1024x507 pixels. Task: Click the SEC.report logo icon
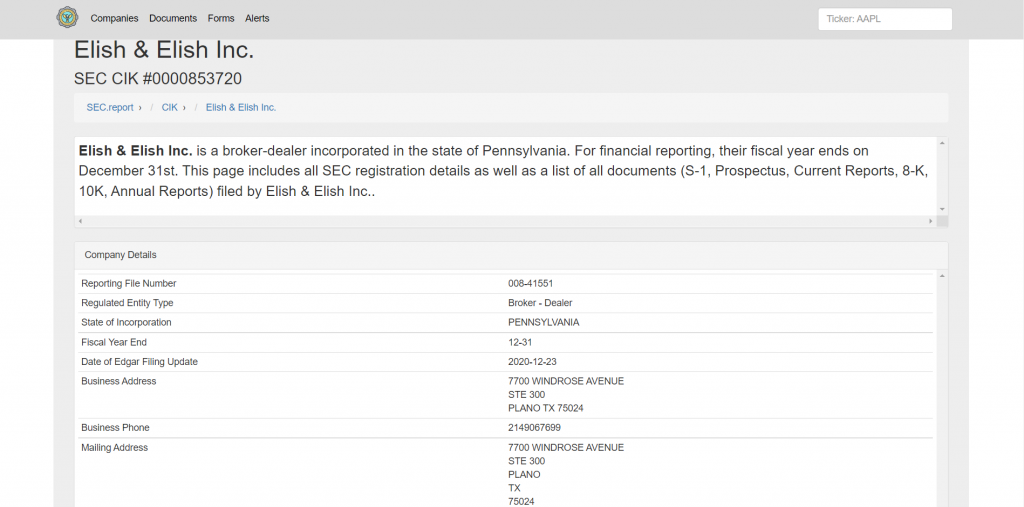(x=67, y=18)
